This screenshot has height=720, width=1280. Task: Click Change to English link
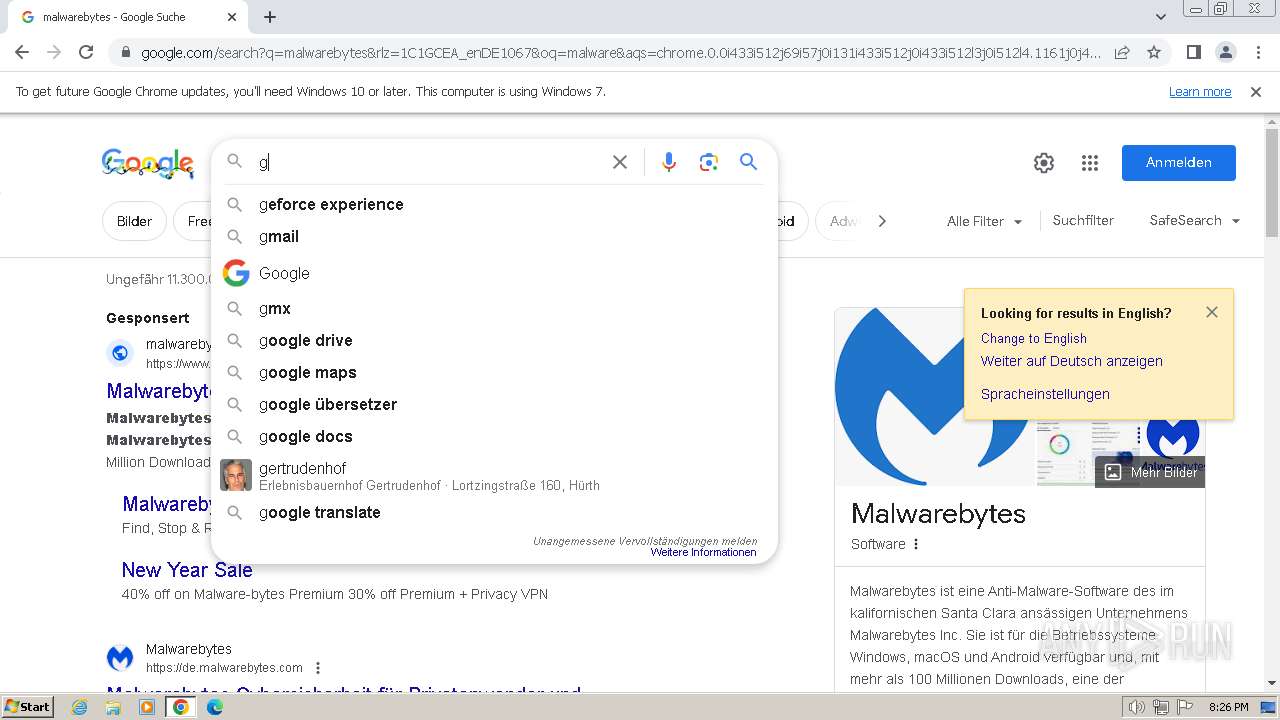1033,338
